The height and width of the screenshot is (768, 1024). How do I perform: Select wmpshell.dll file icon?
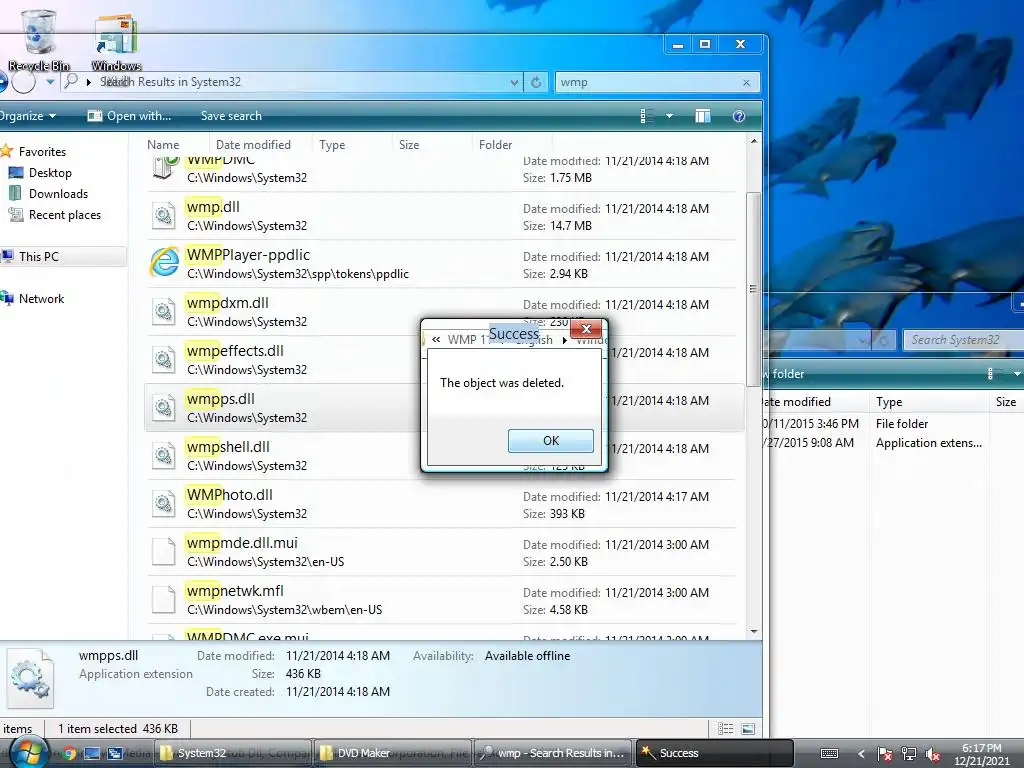pyautogui.click(x=163, y=455)
